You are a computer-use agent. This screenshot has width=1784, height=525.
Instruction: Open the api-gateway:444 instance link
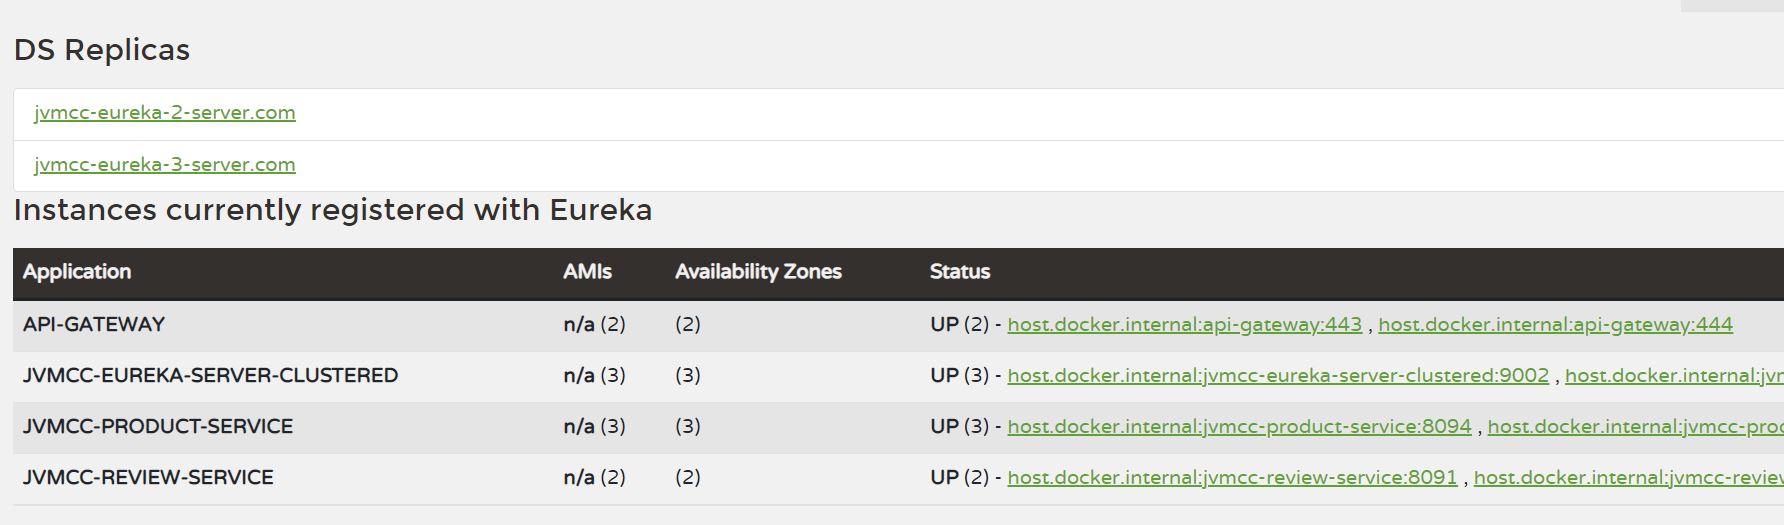(x=1555, y=324)
